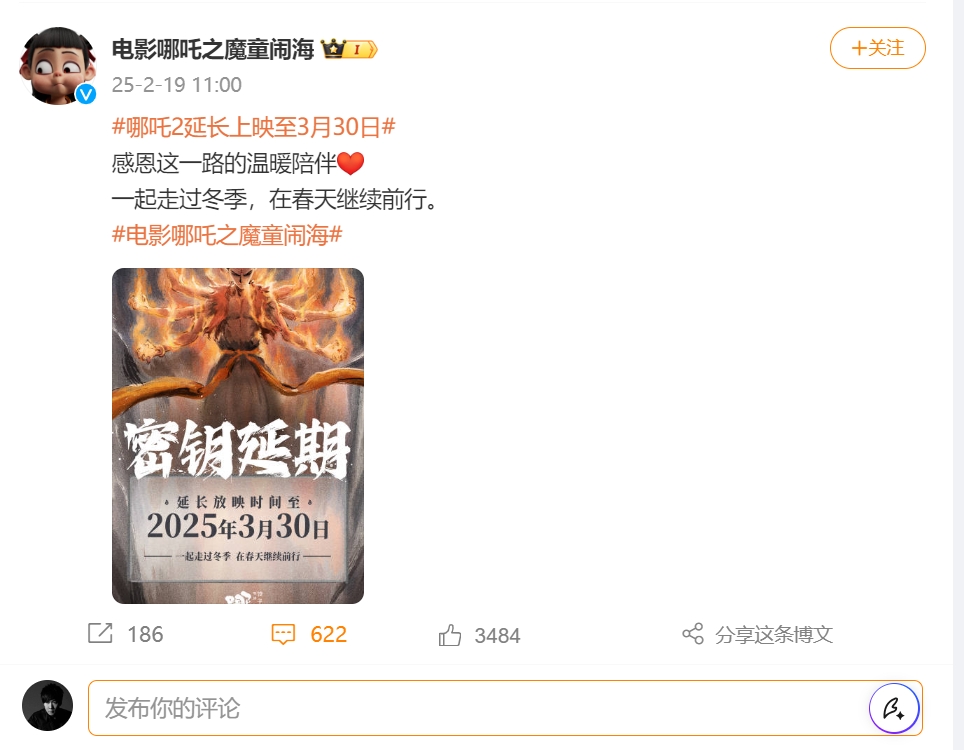Screen dimensions: 964x750
Task: Click the share icon for this post
Action: click(693, 634)
